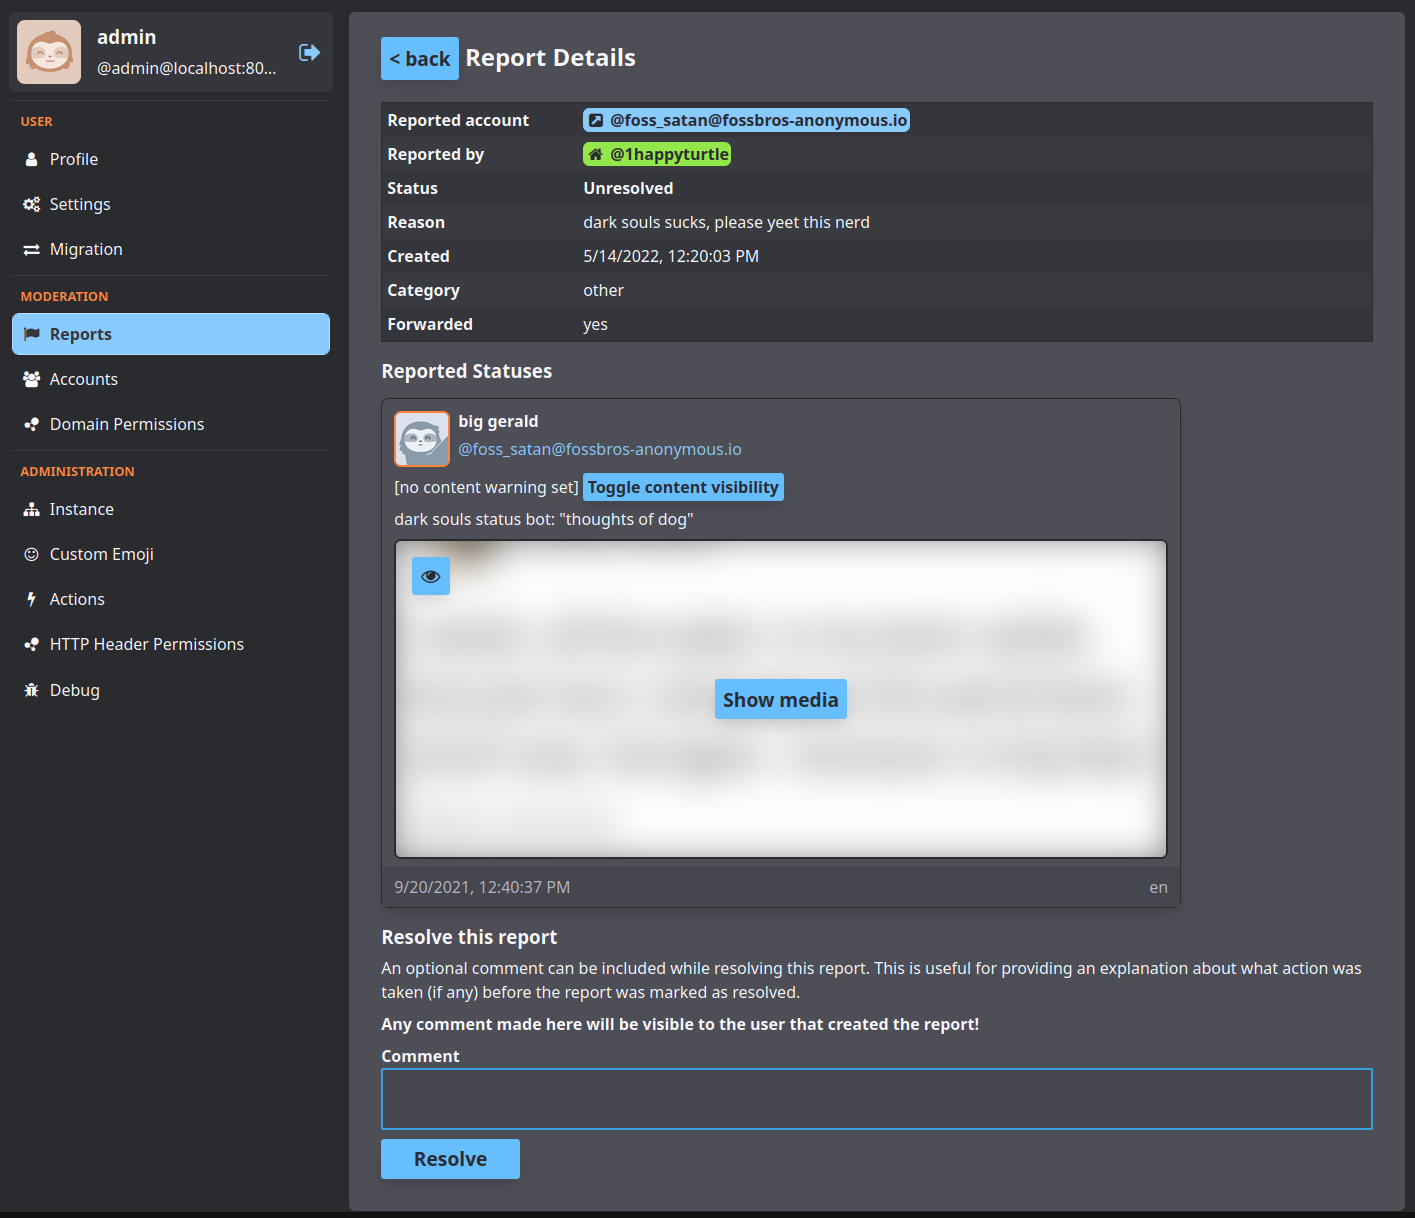Viewport: 1415px width, 1218px height.
Task: Reveal the hidden image with Show media
Action: (x=780, y=699)
